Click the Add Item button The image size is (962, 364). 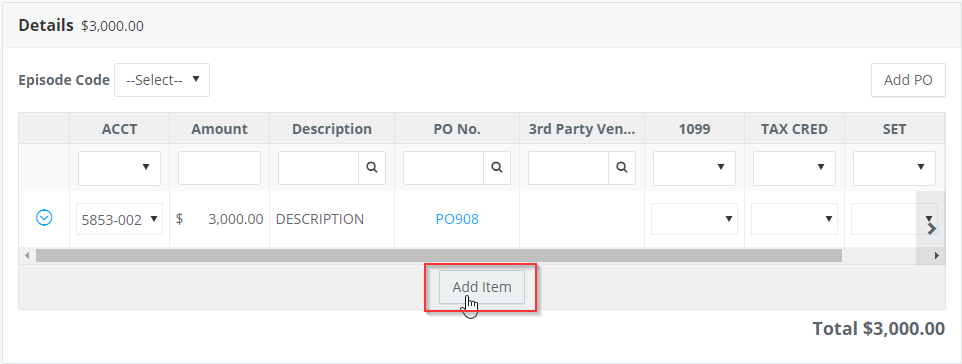tap(482, 287)
